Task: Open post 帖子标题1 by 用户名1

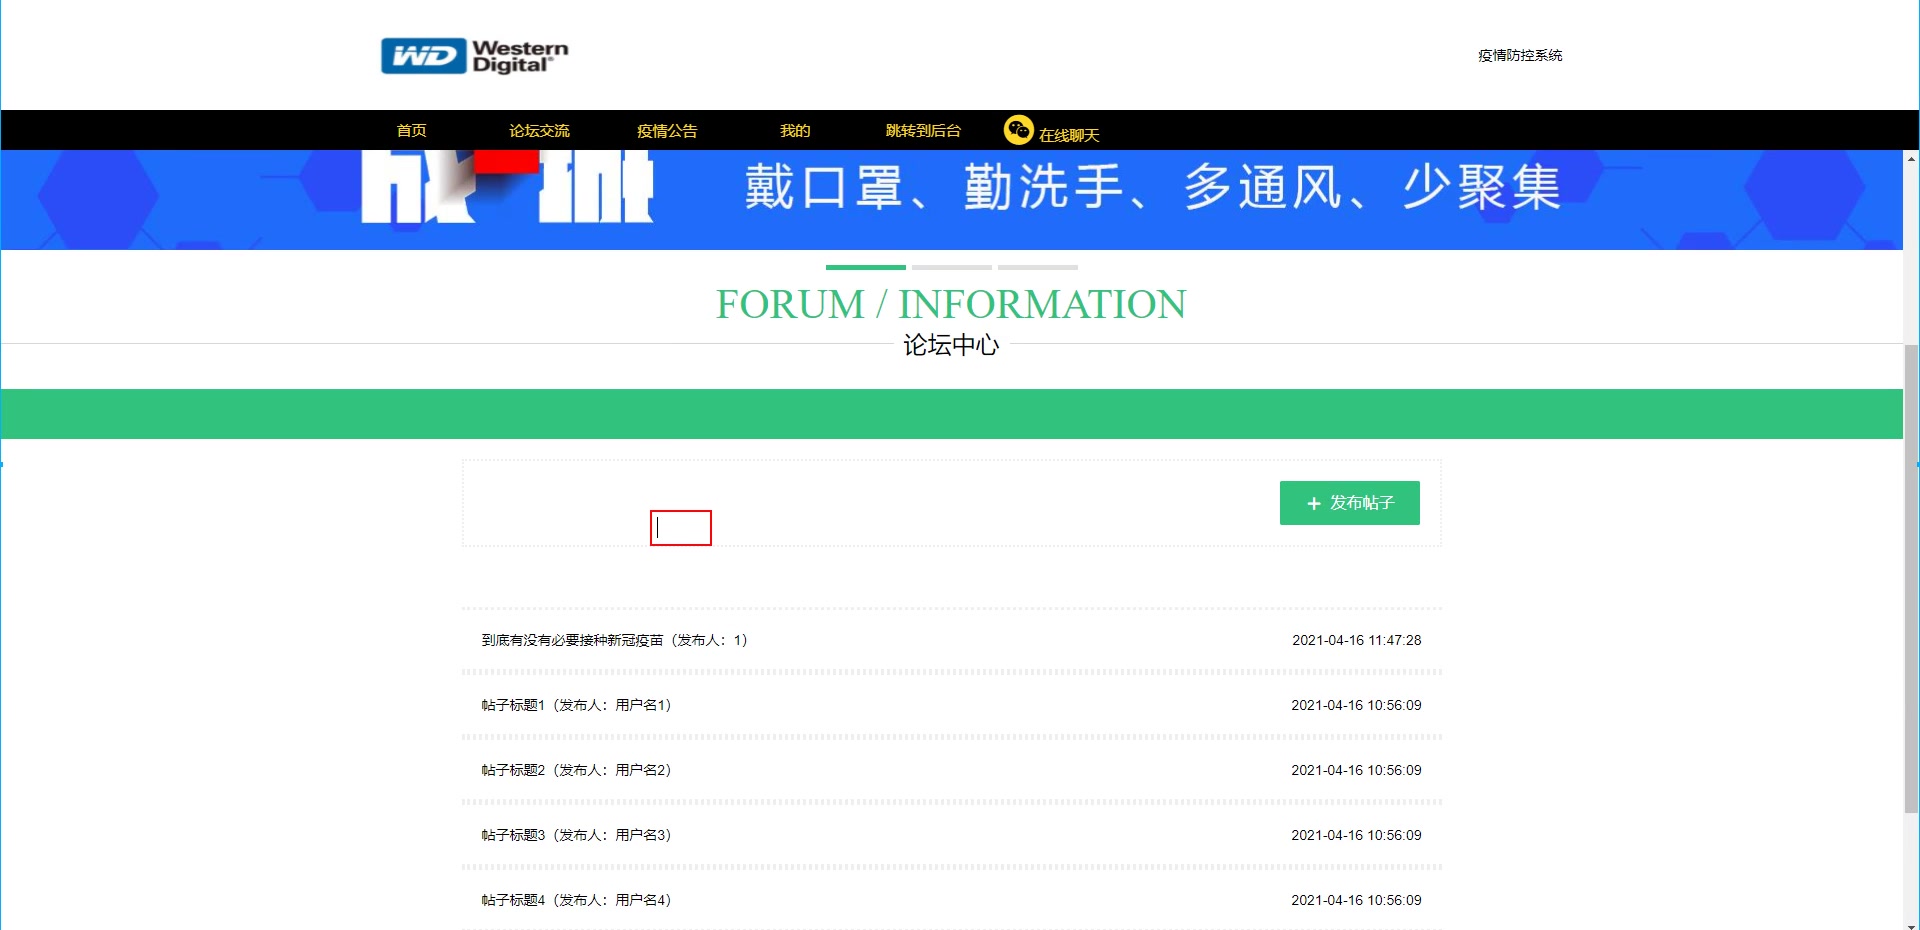Action: 576,705
